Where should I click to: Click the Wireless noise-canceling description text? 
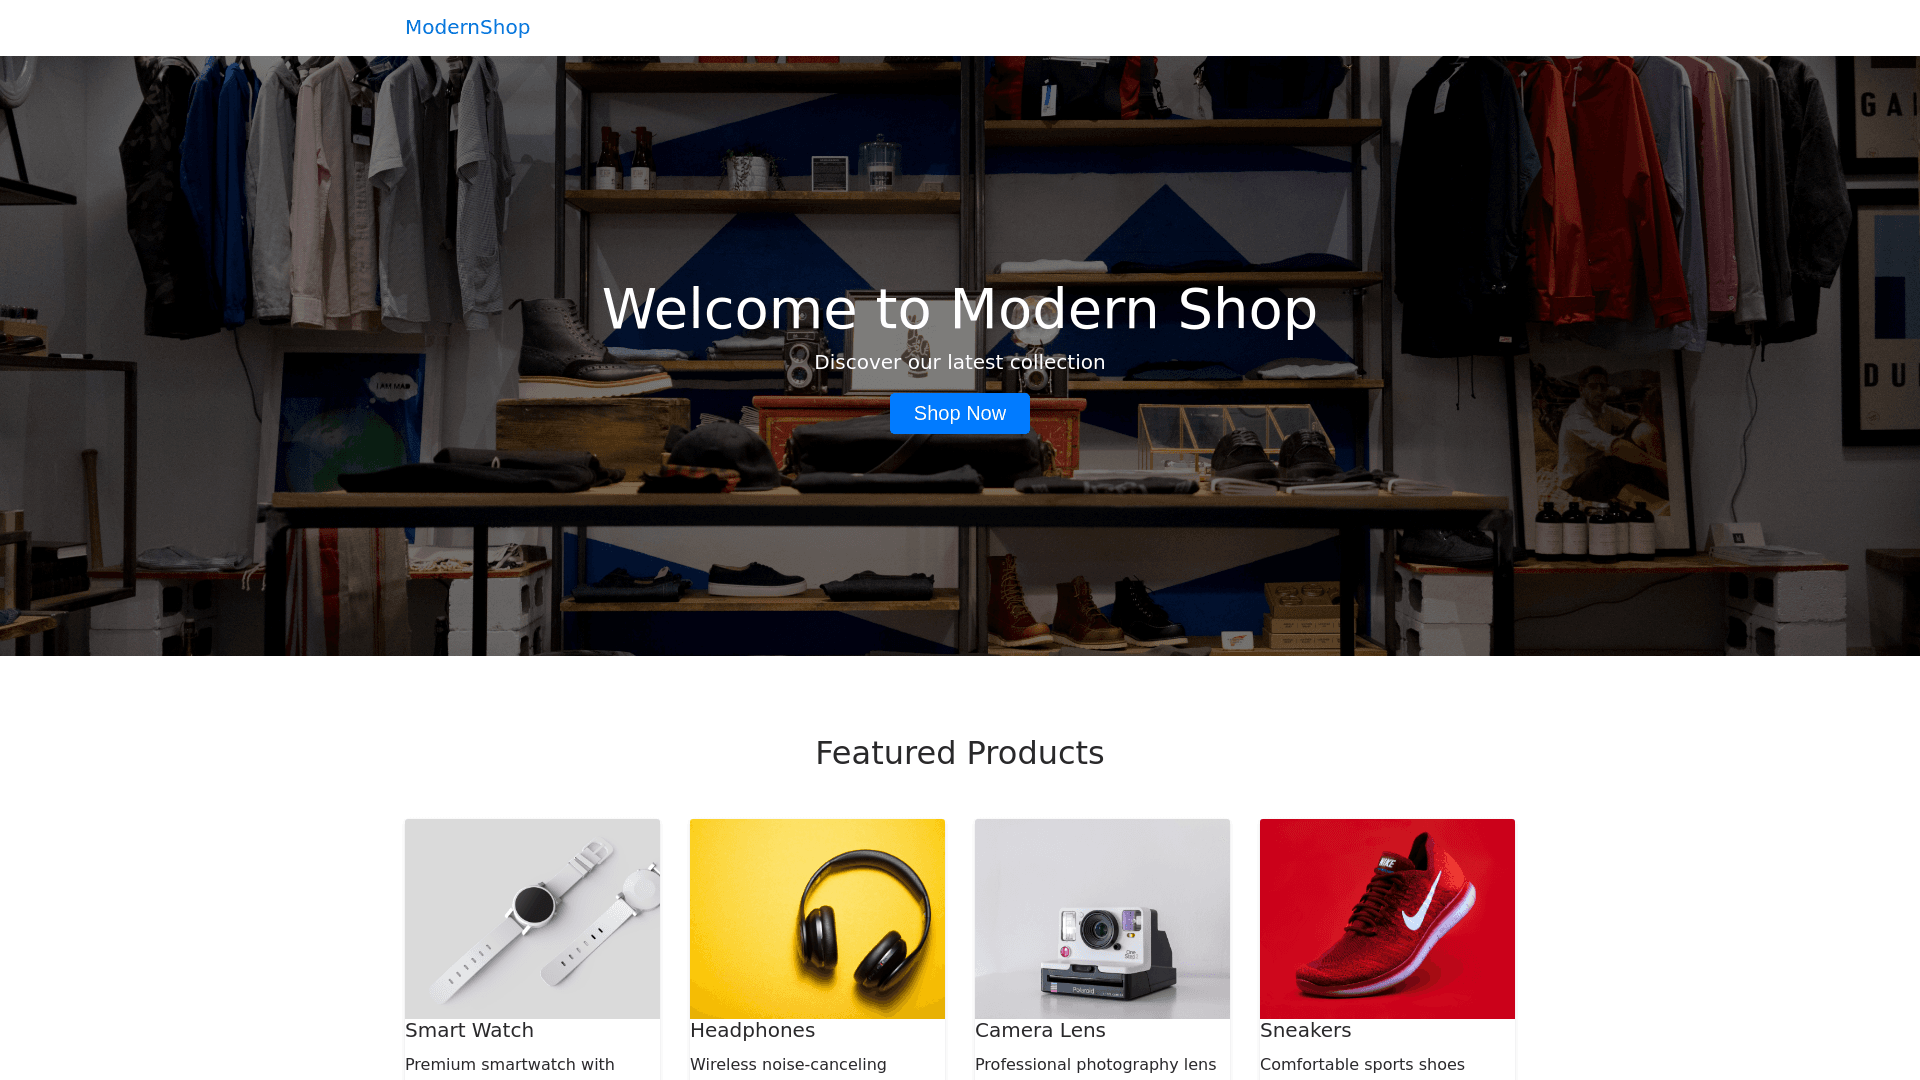click(788, 1065)
